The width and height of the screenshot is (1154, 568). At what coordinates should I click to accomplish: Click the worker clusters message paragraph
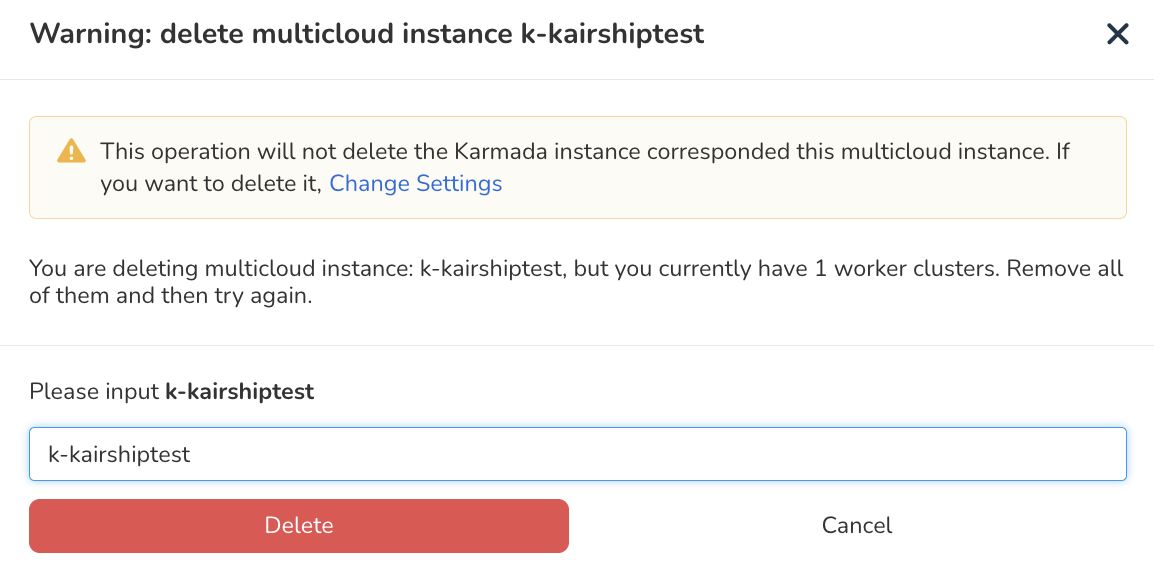point(576,283)
